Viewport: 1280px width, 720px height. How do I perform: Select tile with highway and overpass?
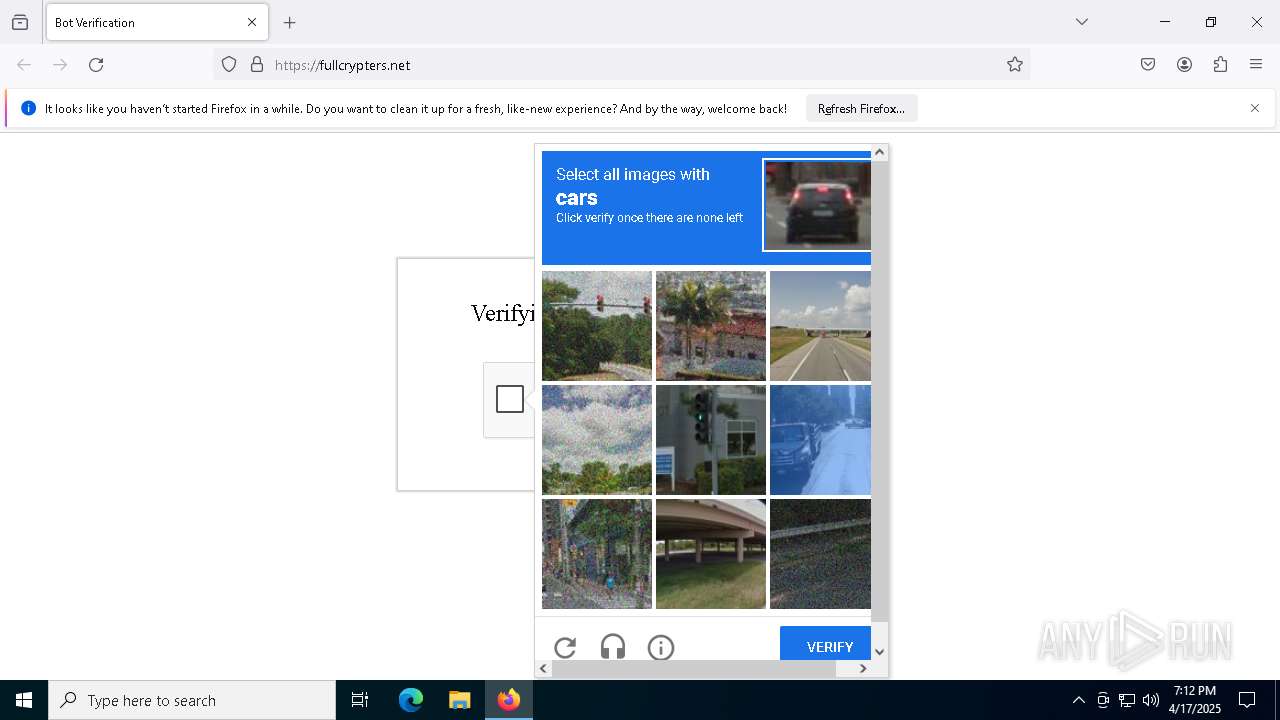coord(820,326)
